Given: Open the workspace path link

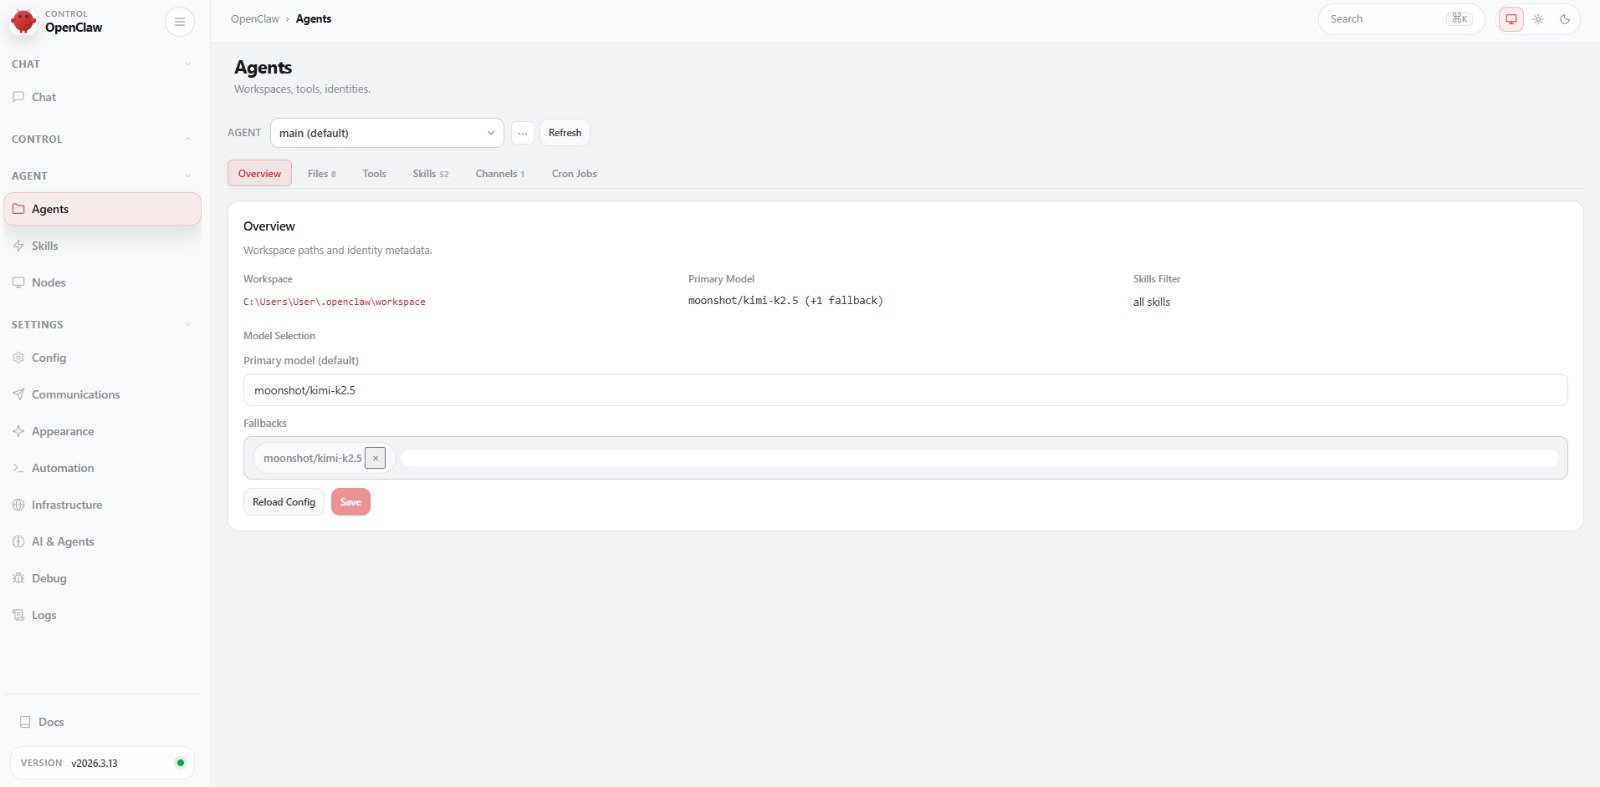Looking at the screenshot, I should (334, 302).
